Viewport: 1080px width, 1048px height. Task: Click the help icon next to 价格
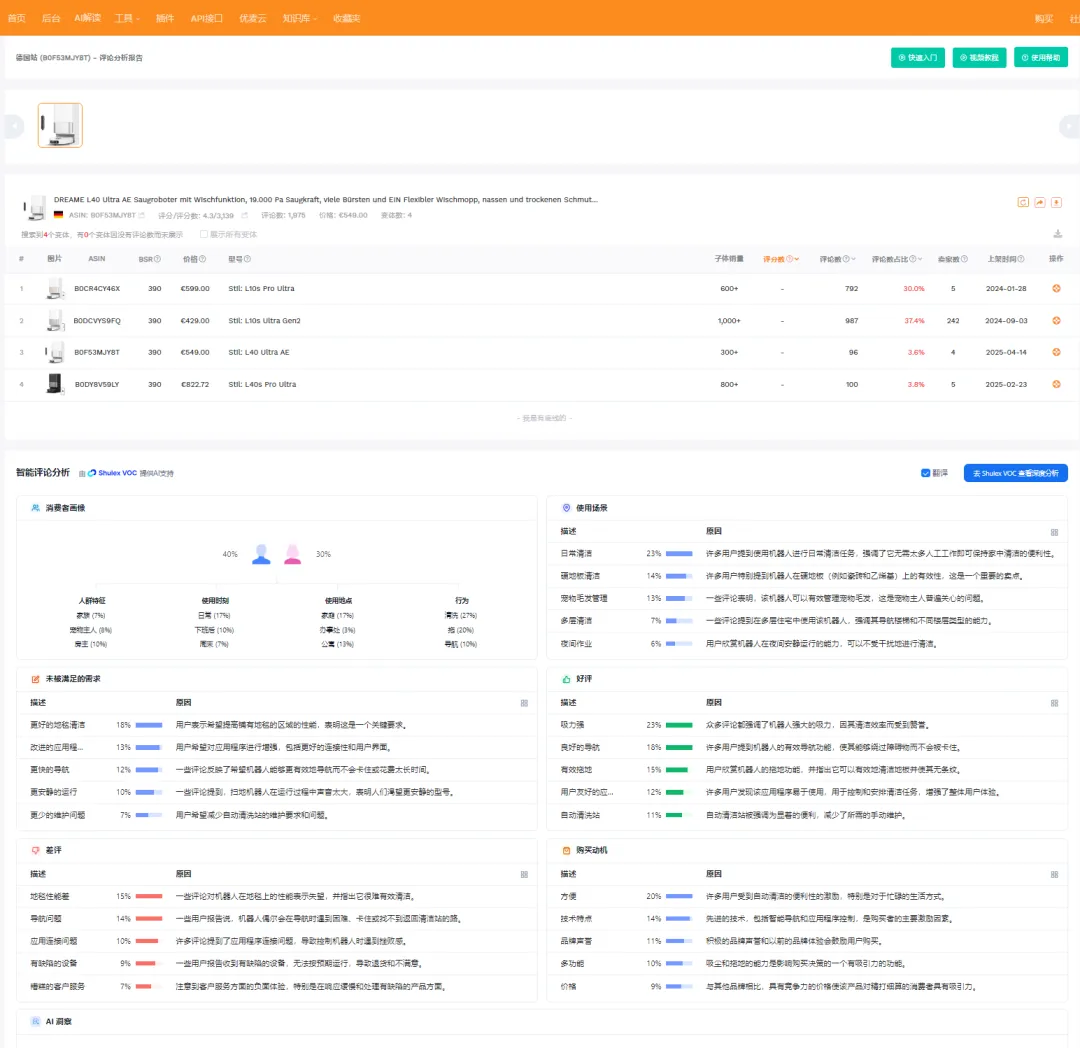(x=202, y=259)
